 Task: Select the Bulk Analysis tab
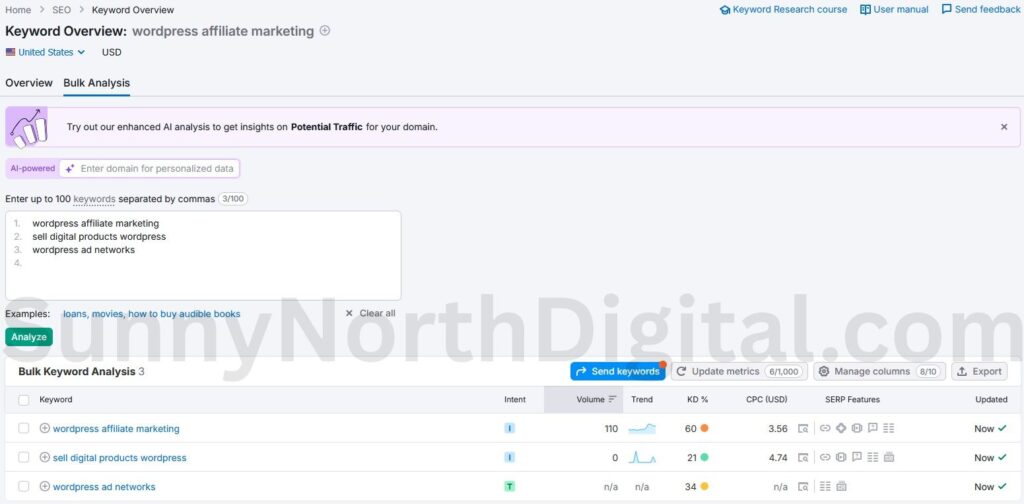click(97, 83)
